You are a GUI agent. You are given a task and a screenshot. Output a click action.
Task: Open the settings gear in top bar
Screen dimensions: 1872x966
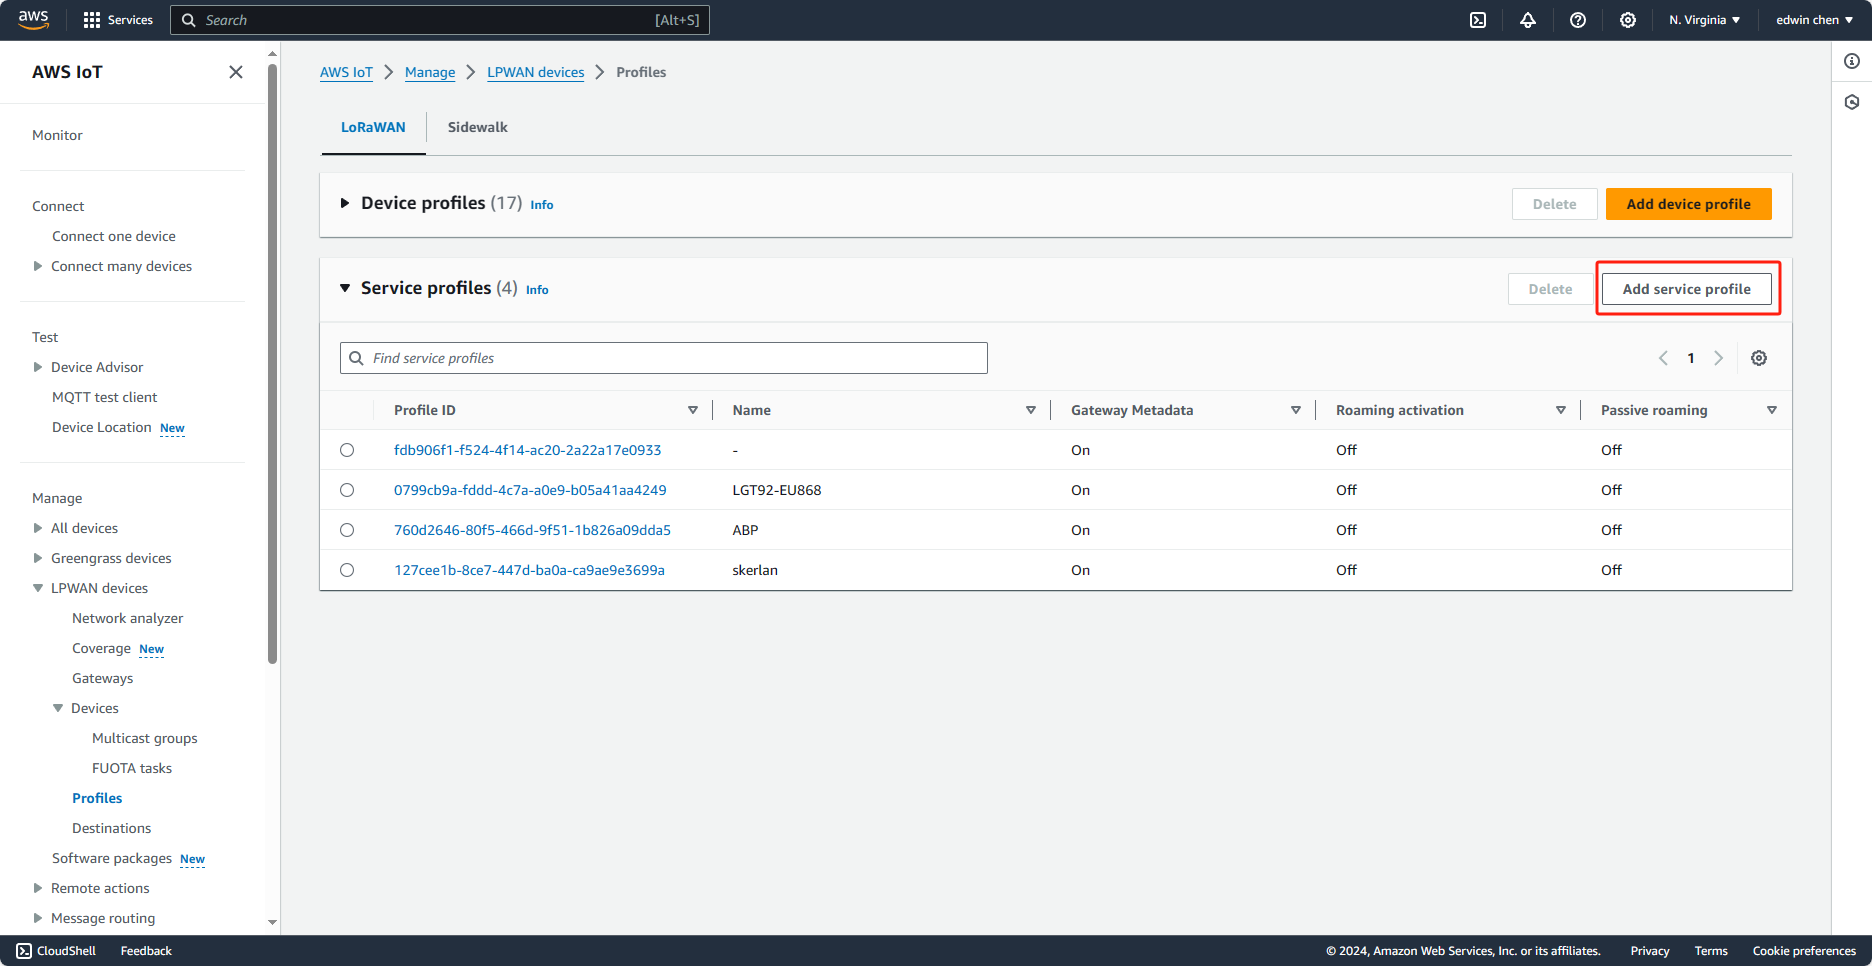point(1628,20)
